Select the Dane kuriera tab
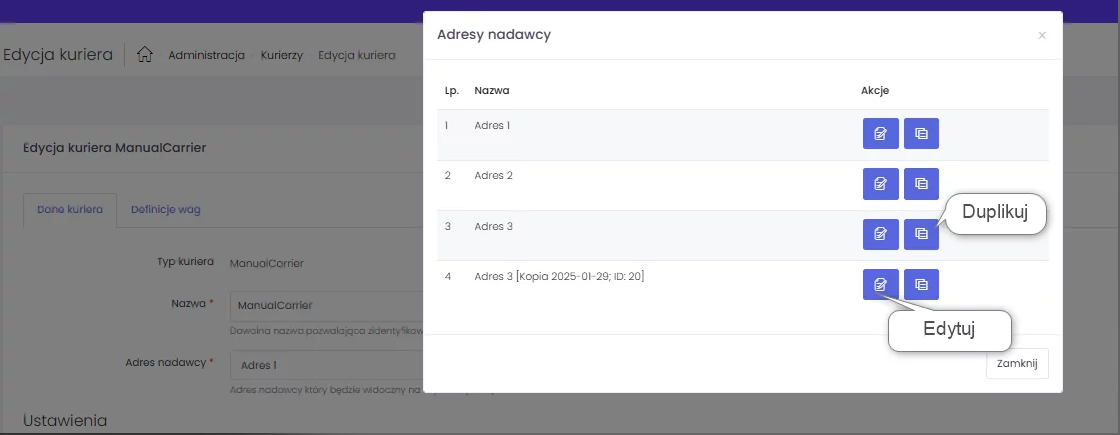The width and height of the screenshot is (1120, 435). [x=70, y=210]
